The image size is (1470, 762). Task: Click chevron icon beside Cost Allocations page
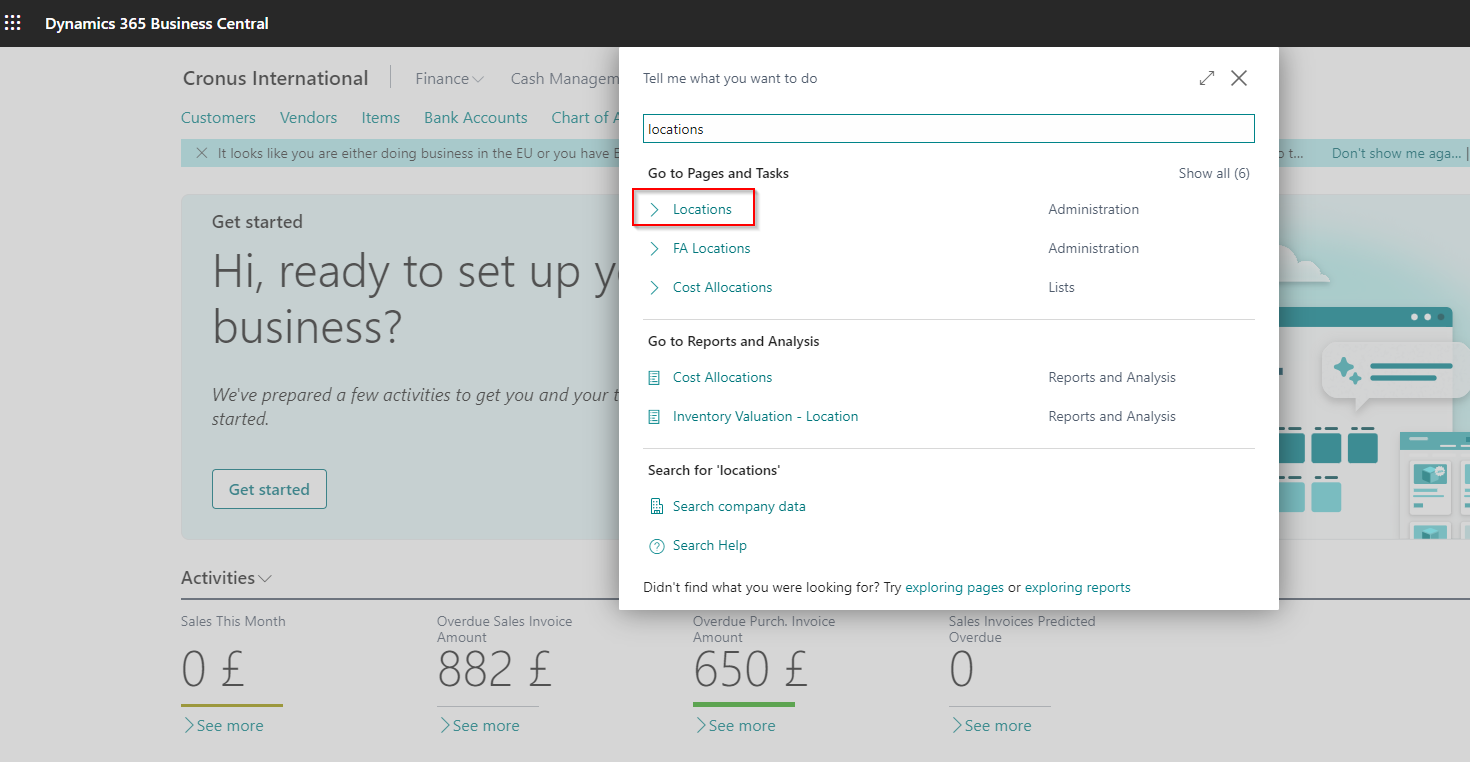655,287
